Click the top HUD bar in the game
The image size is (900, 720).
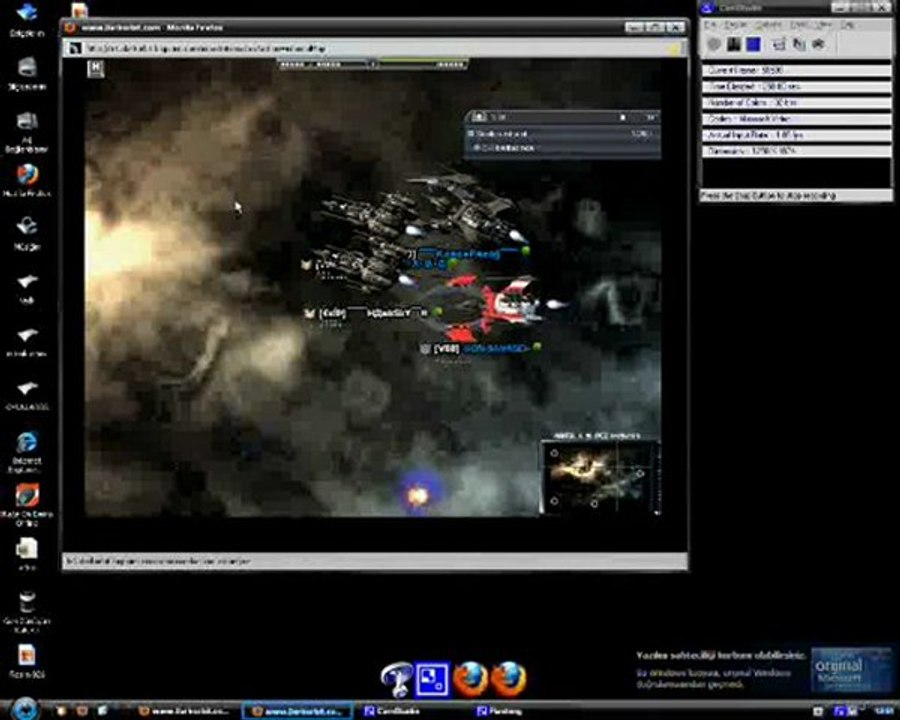(374, 64)
